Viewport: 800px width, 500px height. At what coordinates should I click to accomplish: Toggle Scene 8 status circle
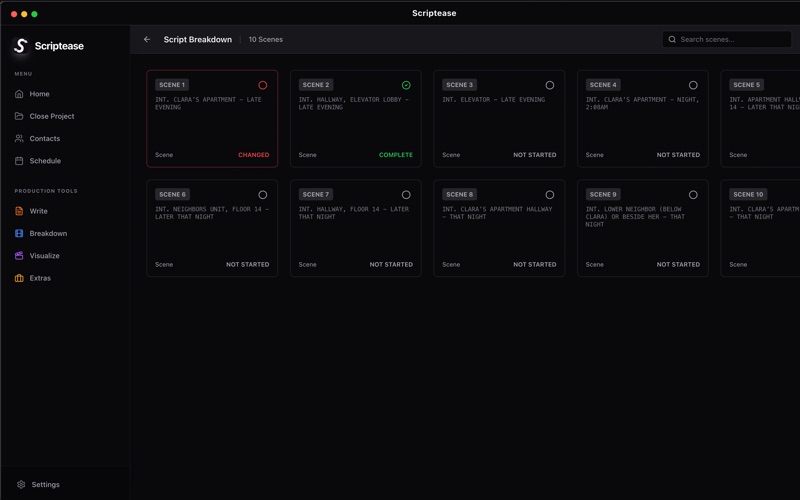(549, 195)
